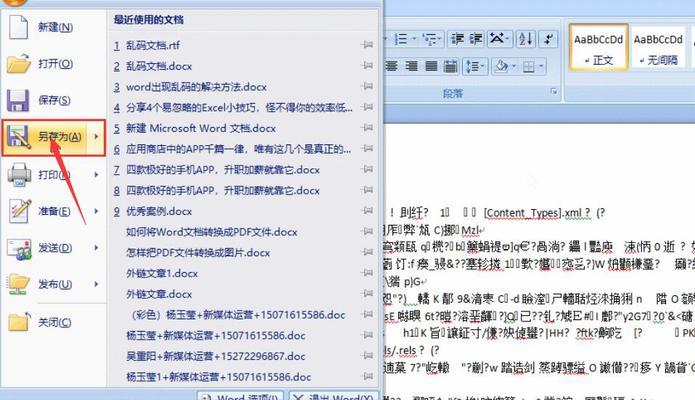Viewport: 695px width, 400px height.
Task: Apply the 正文 style
Action: click(x=598, y=47)
